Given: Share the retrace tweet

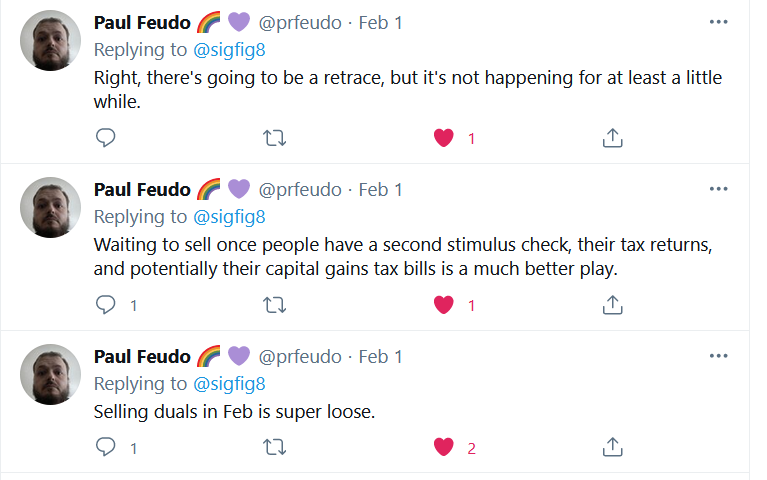Looking at the screenshot, I should point(613,138).
